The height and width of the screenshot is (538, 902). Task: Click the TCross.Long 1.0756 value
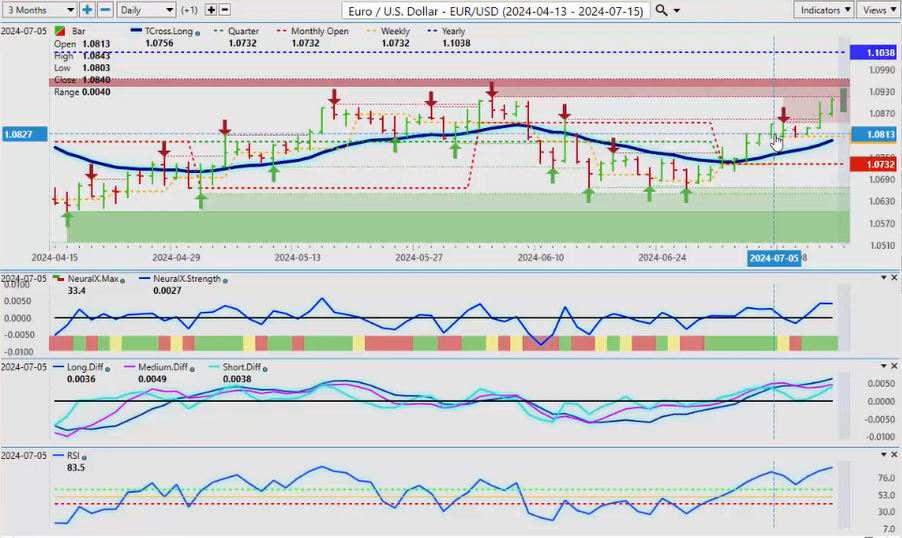pyautogui.click(x=159, y=43)
